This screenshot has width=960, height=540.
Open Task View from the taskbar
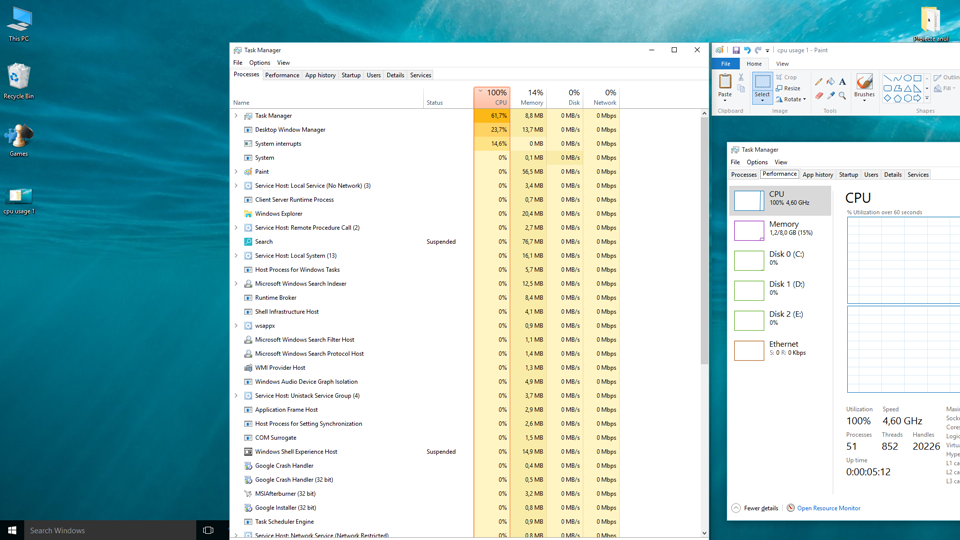(x=208, y=530)
